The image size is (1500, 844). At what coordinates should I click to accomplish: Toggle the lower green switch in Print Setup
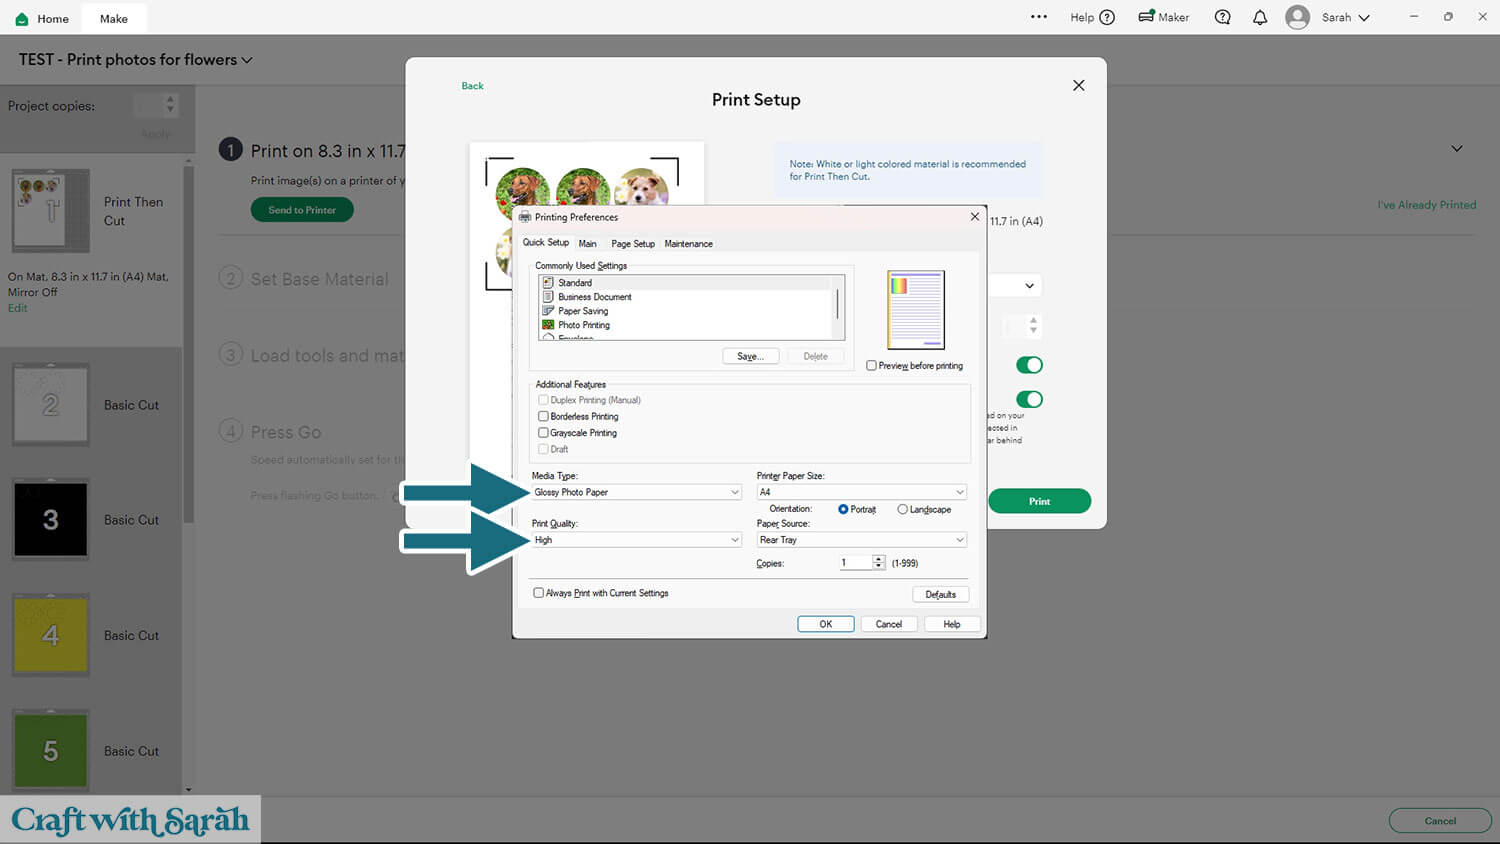click(x=1029, y=399)
